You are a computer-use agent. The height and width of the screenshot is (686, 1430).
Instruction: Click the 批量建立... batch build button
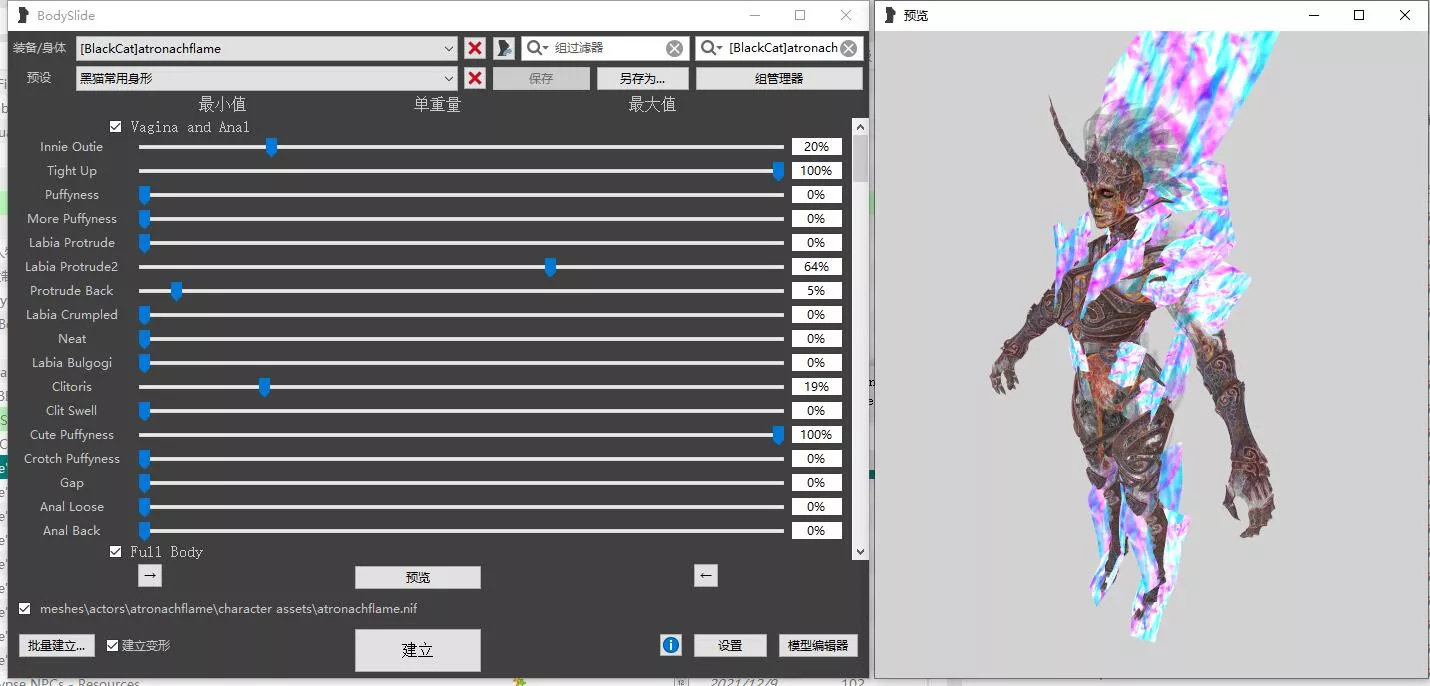57,645
